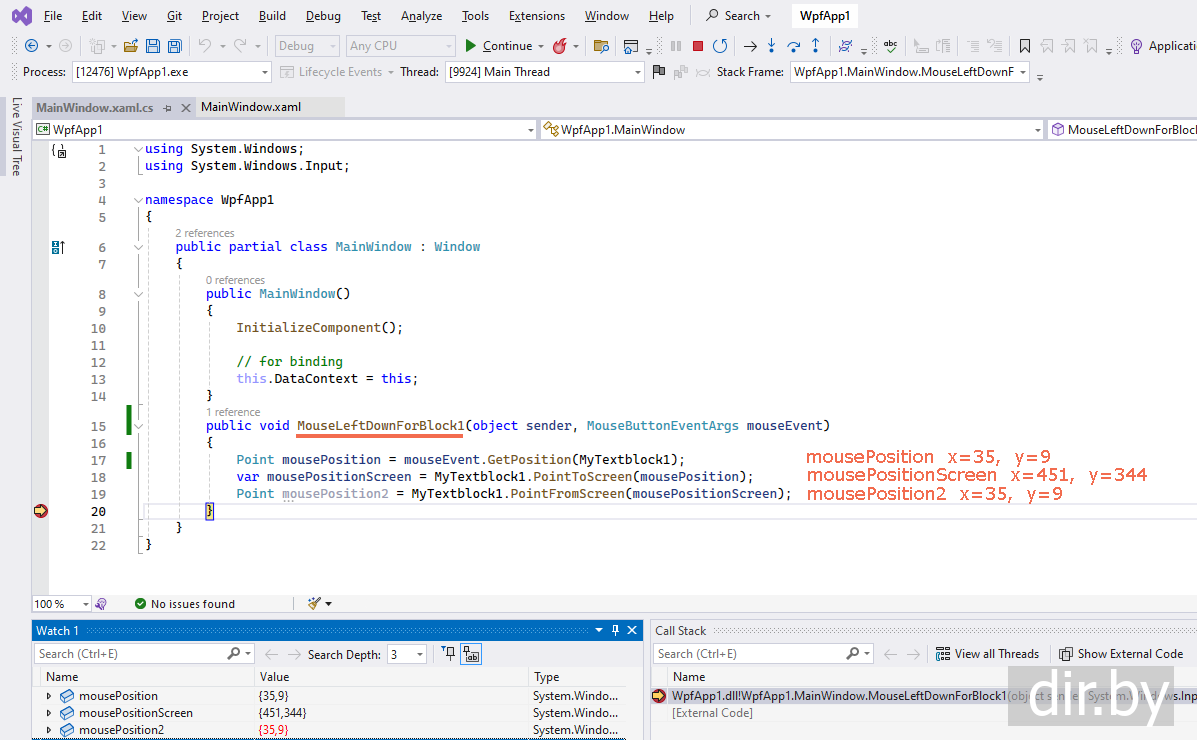The width and height of the screenshot is (1197, 740).
Task: Open the Process dropdown showing WpfApp1.exe
Action: coord(170,72)
